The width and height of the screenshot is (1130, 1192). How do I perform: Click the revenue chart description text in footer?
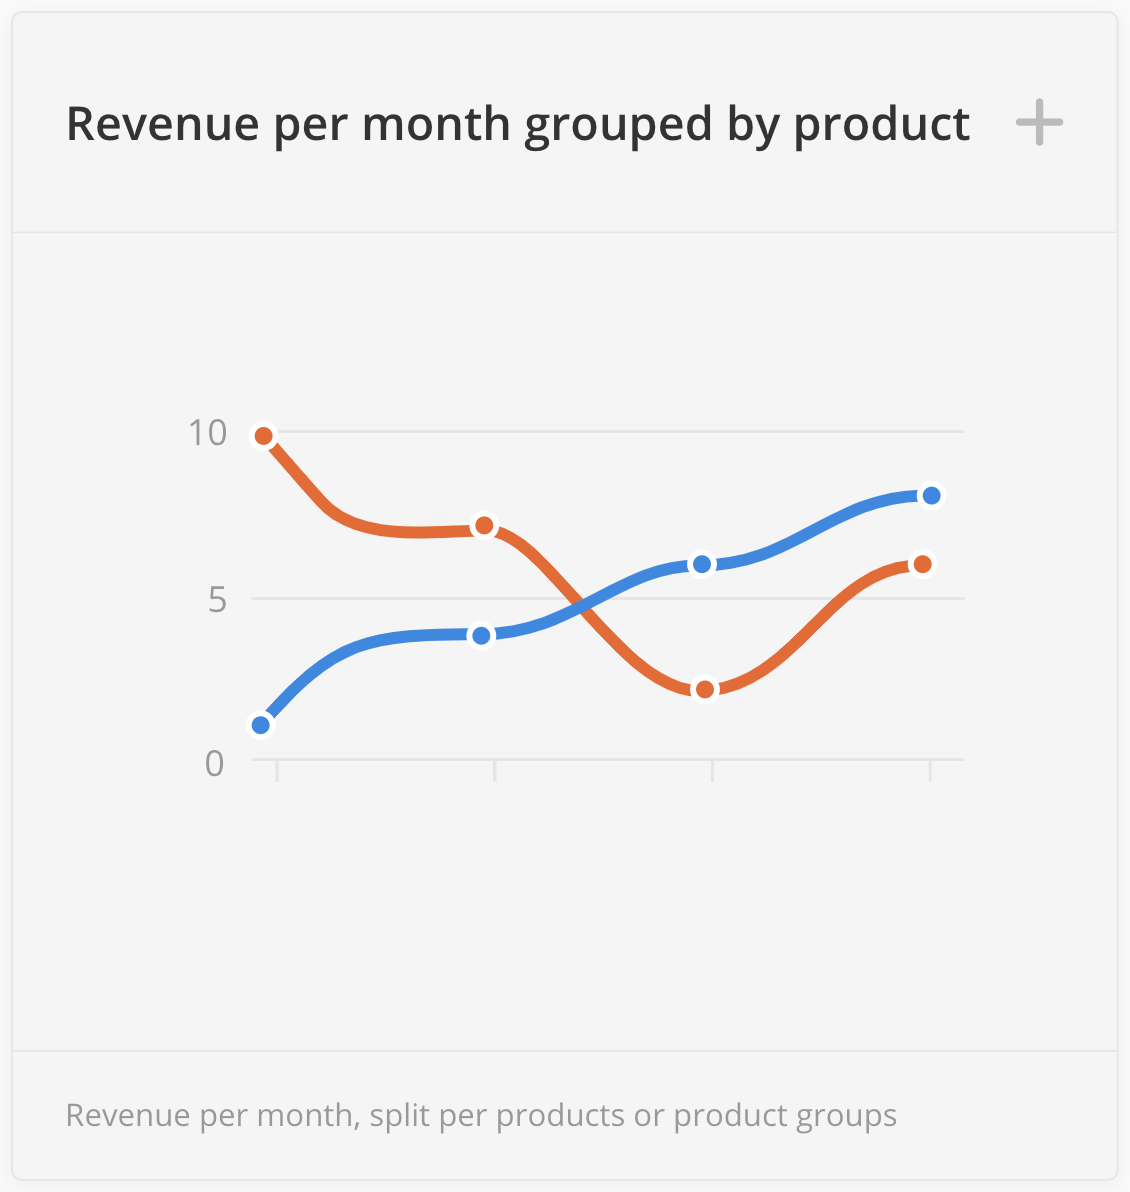pos(481,1115)
